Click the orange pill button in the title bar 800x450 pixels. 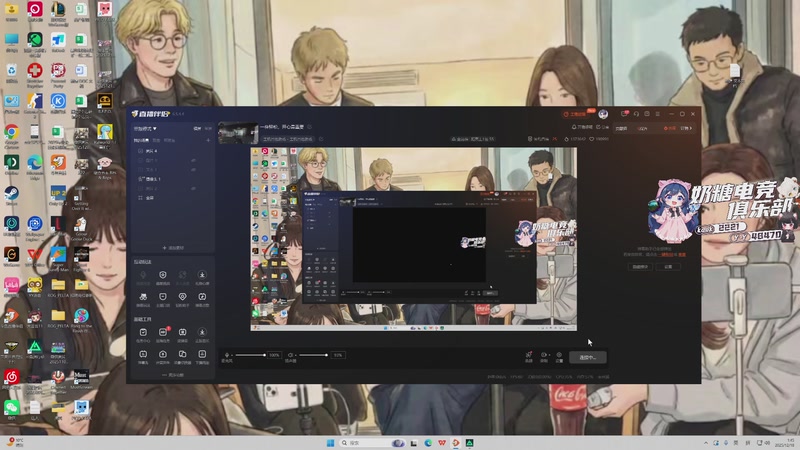(x=578, y=114)
